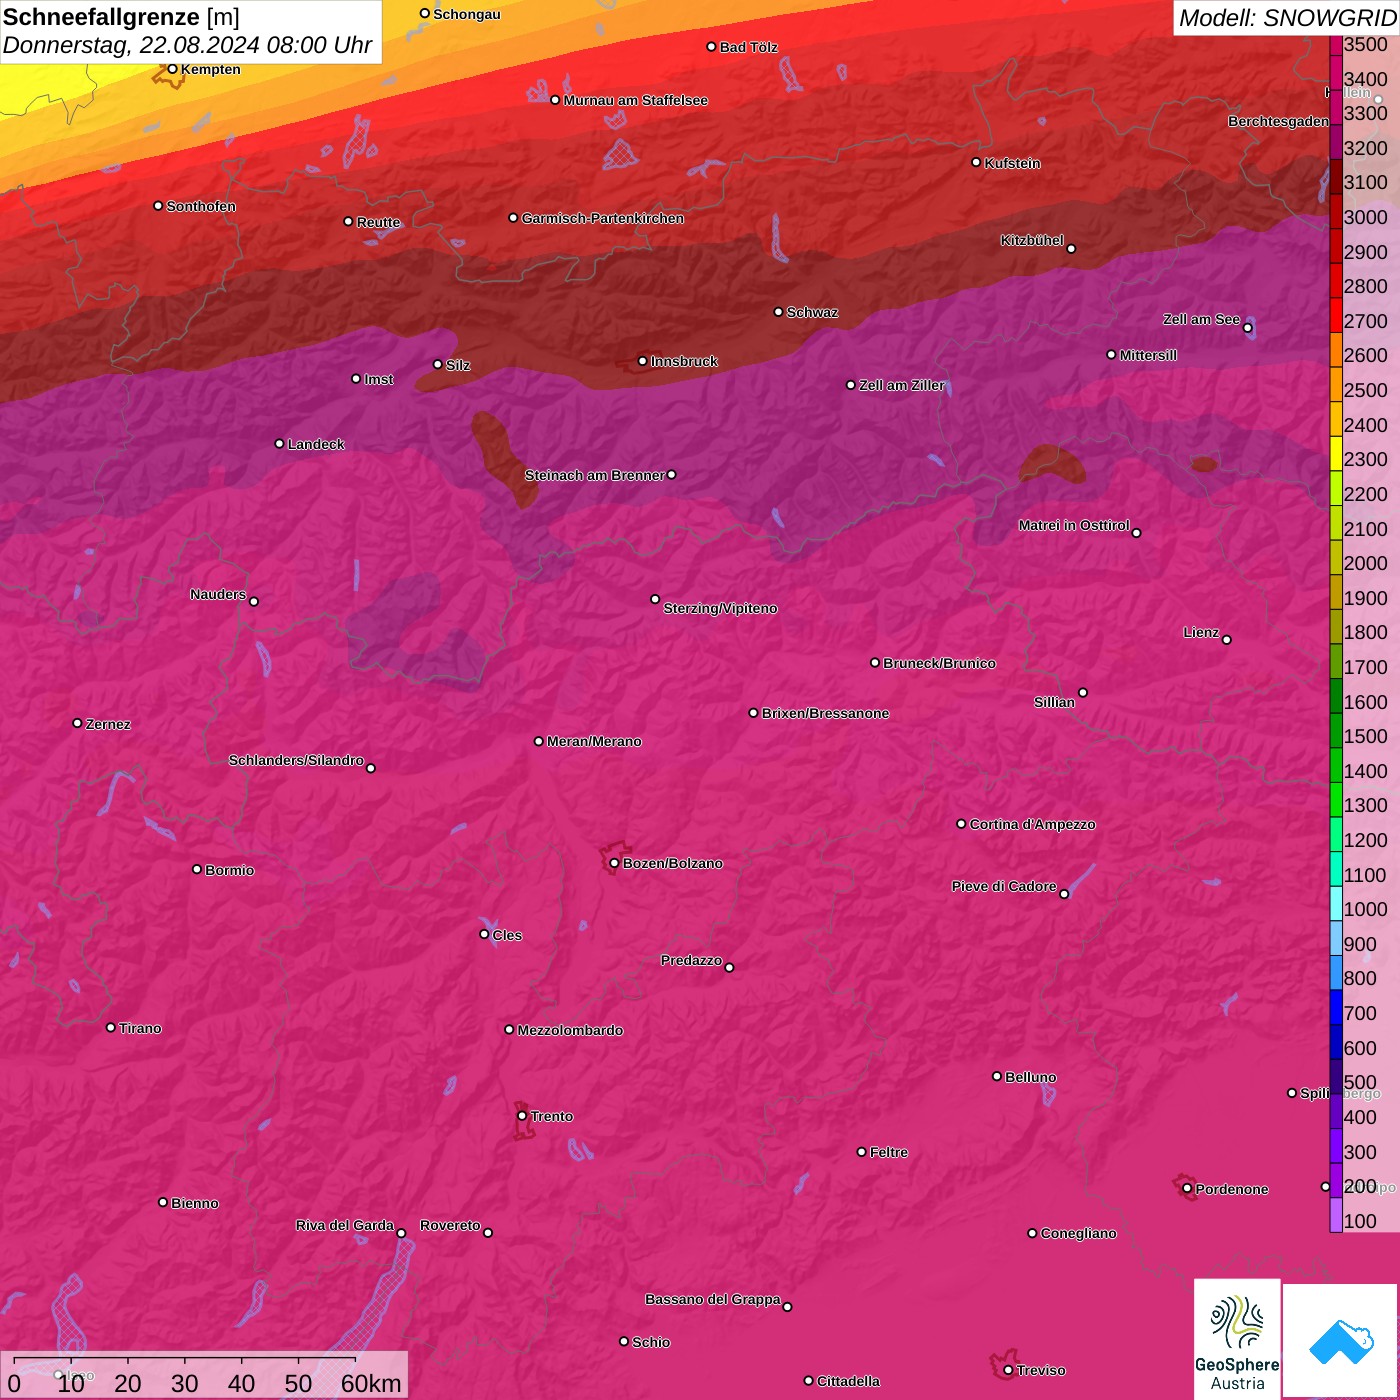
Task: Click the 3000 value in the legend
Action: (x=1366, y=217)
